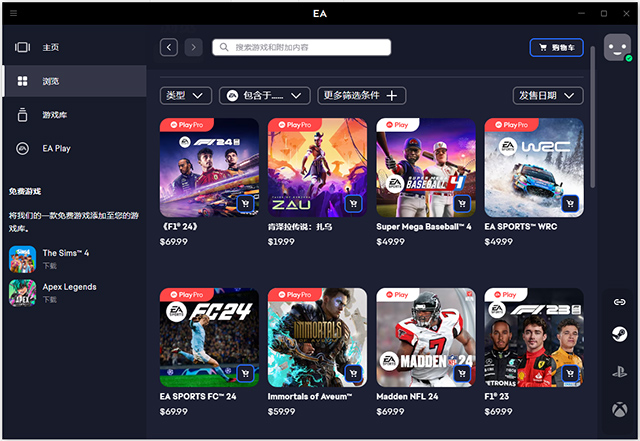The height and width of the screenshot is (441, 640).
Task: Open the 发售日期 sort dropdown
Action: point(548,96)
